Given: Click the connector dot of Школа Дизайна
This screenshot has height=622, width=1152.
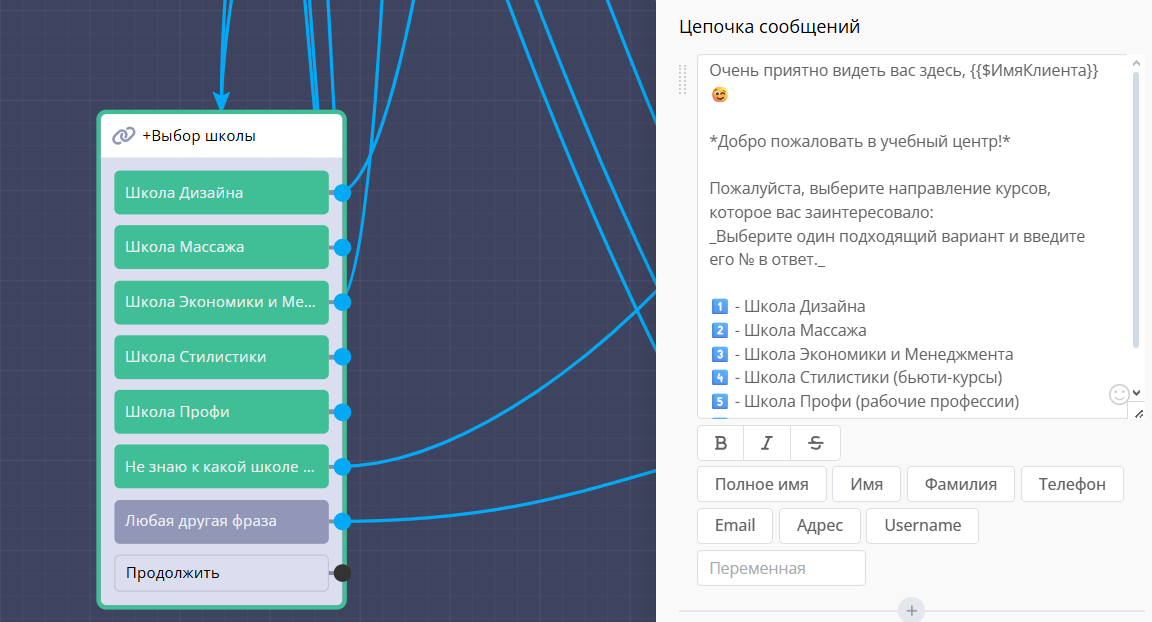Looking at the screenshot, I should coord(342,193).
